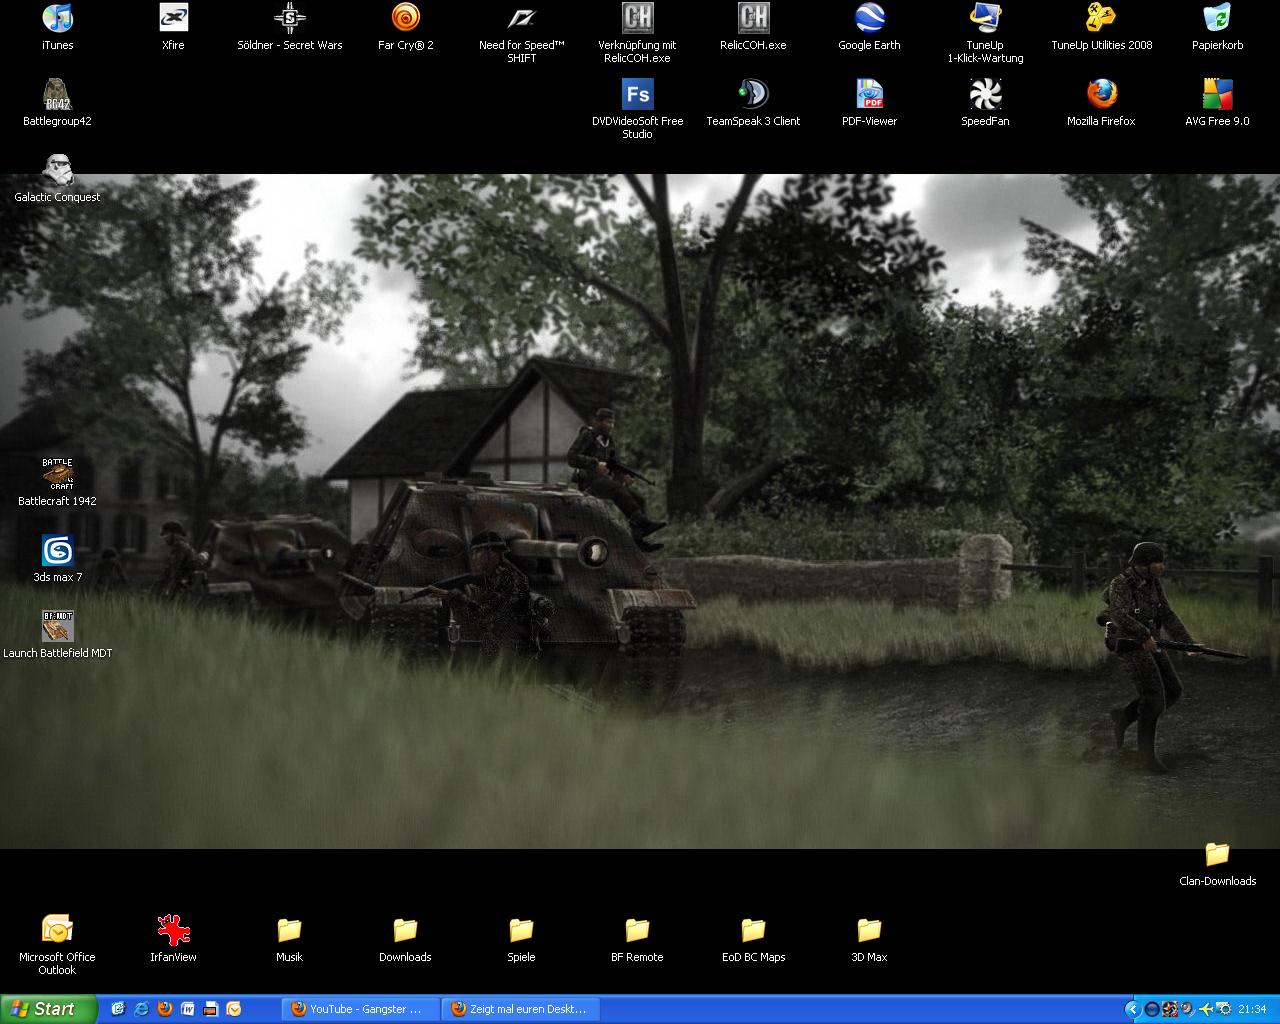
Task: Select Battlecraft 1942 desktop icon
Action: click(57, 483)
